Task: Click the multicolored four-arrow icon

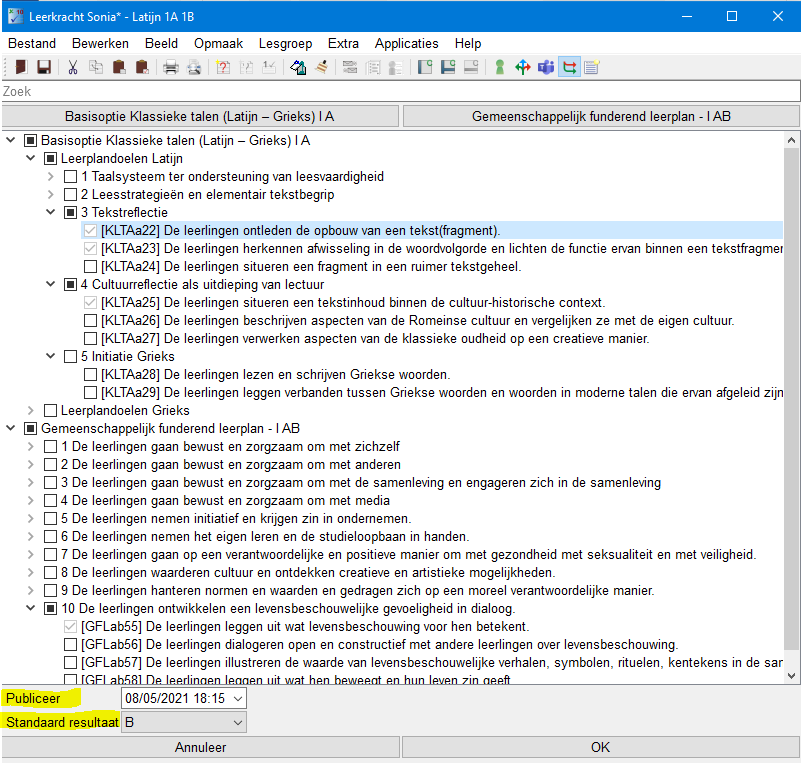Action: (x=523, y=67)
